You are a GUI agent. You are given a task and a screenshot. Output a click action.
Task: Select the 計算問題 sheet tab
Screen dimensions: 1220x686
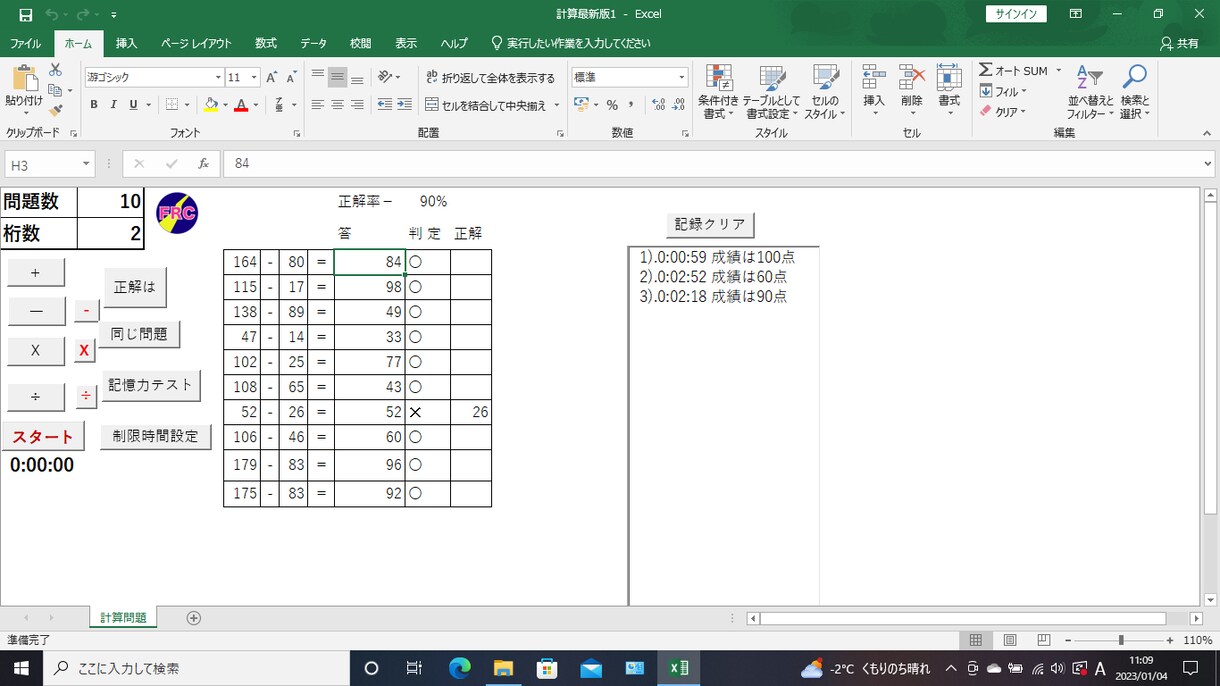[x=123, y=618]
